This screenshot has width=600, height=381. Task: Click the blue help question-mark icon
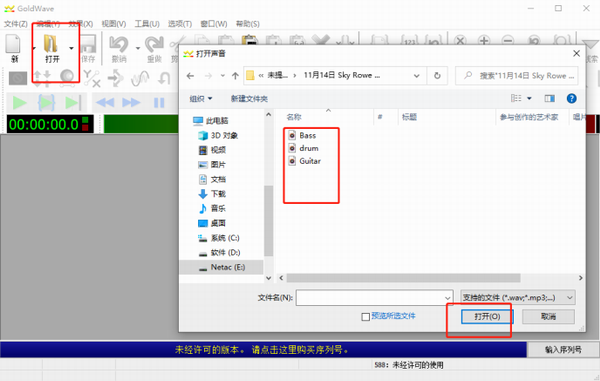571,99
